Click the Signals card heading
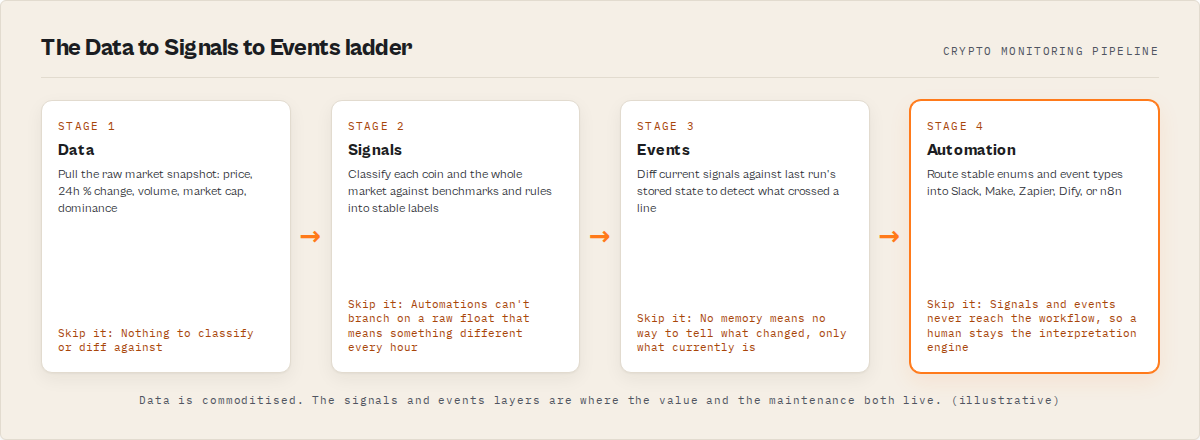 tap(375, 150)
